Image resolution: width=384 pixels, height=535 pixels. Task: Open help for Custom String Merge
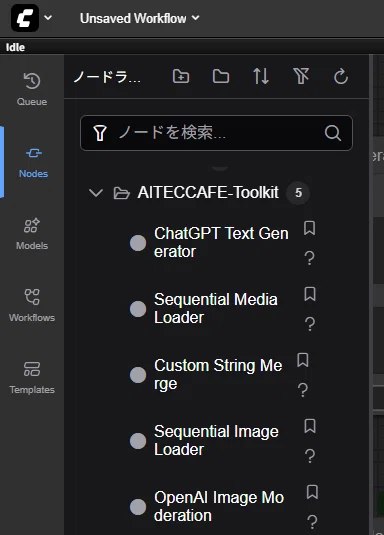click(303, 390)
